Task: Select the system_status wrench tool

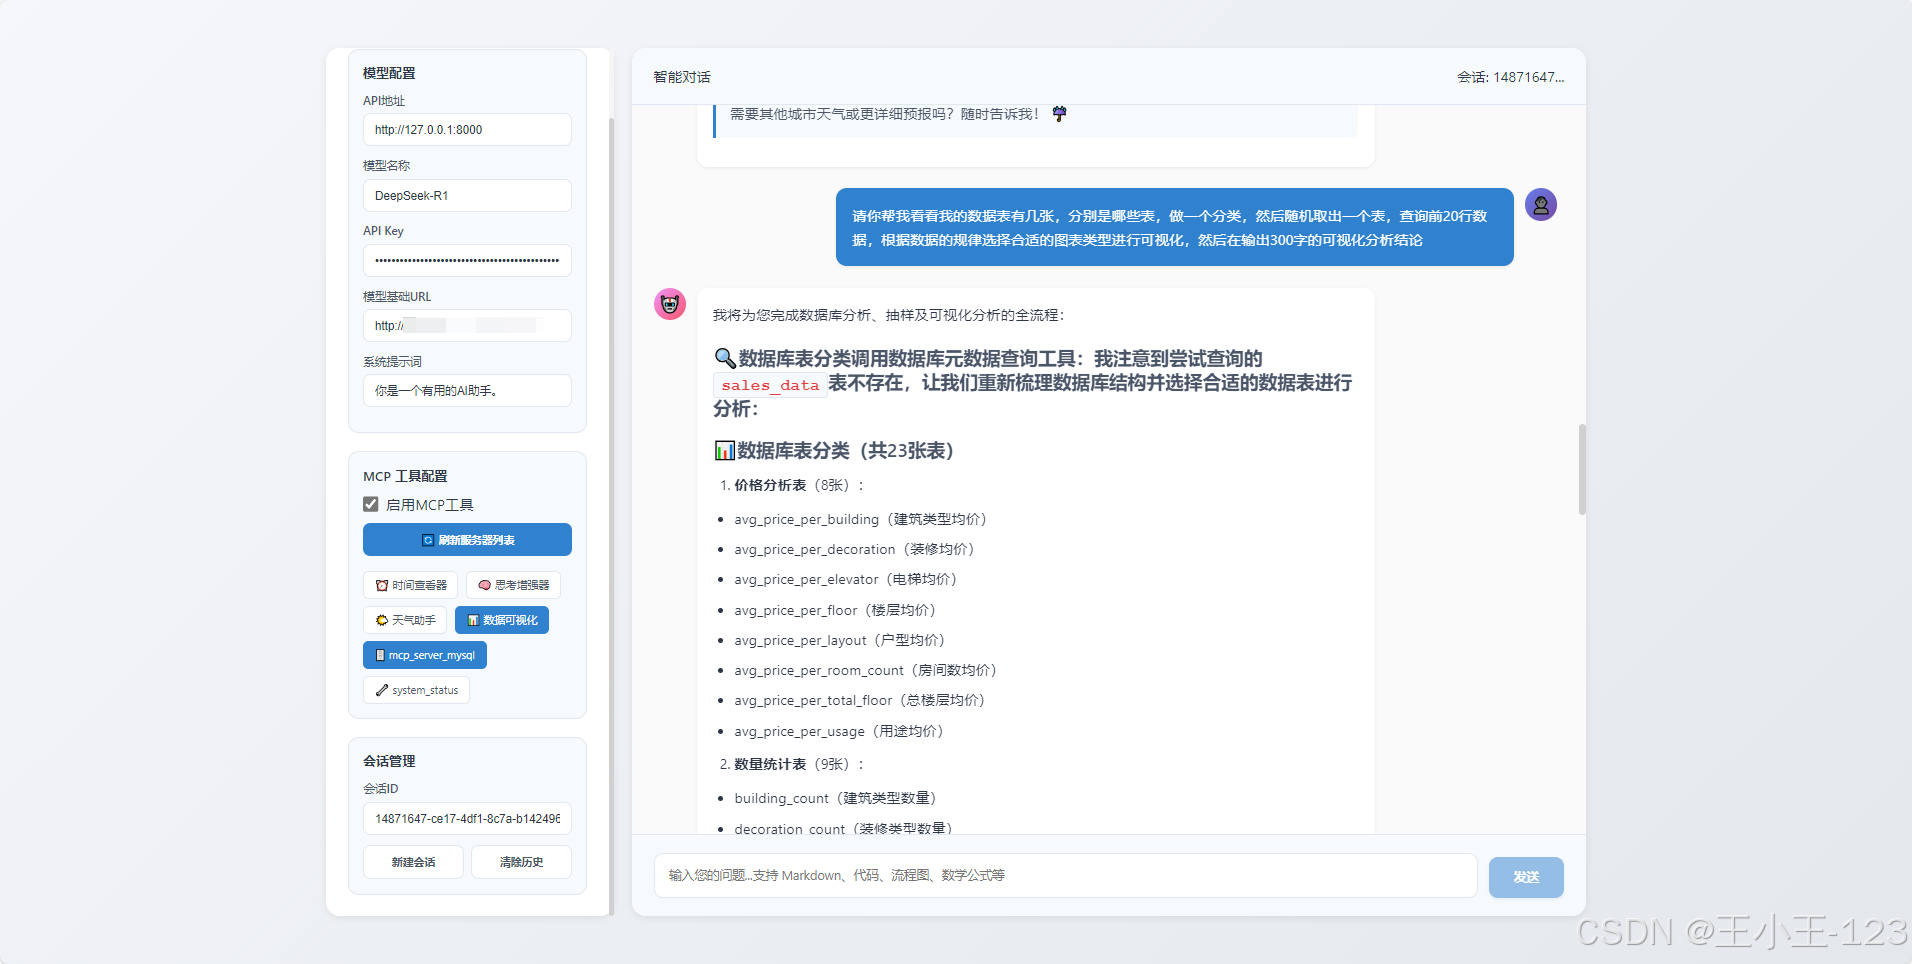Action: (416, 690)
